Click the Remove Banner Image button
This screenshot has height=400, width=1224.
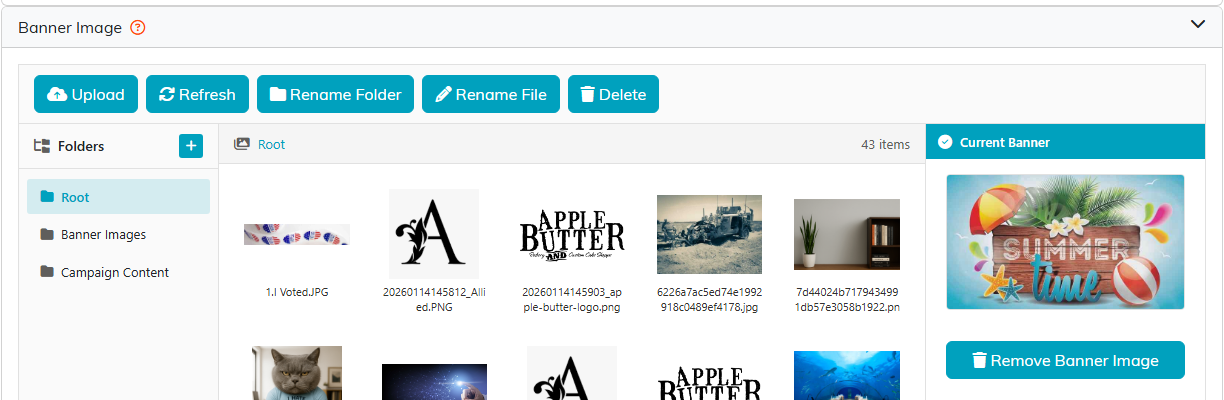pyautogui.click(x=1065, y=360)
